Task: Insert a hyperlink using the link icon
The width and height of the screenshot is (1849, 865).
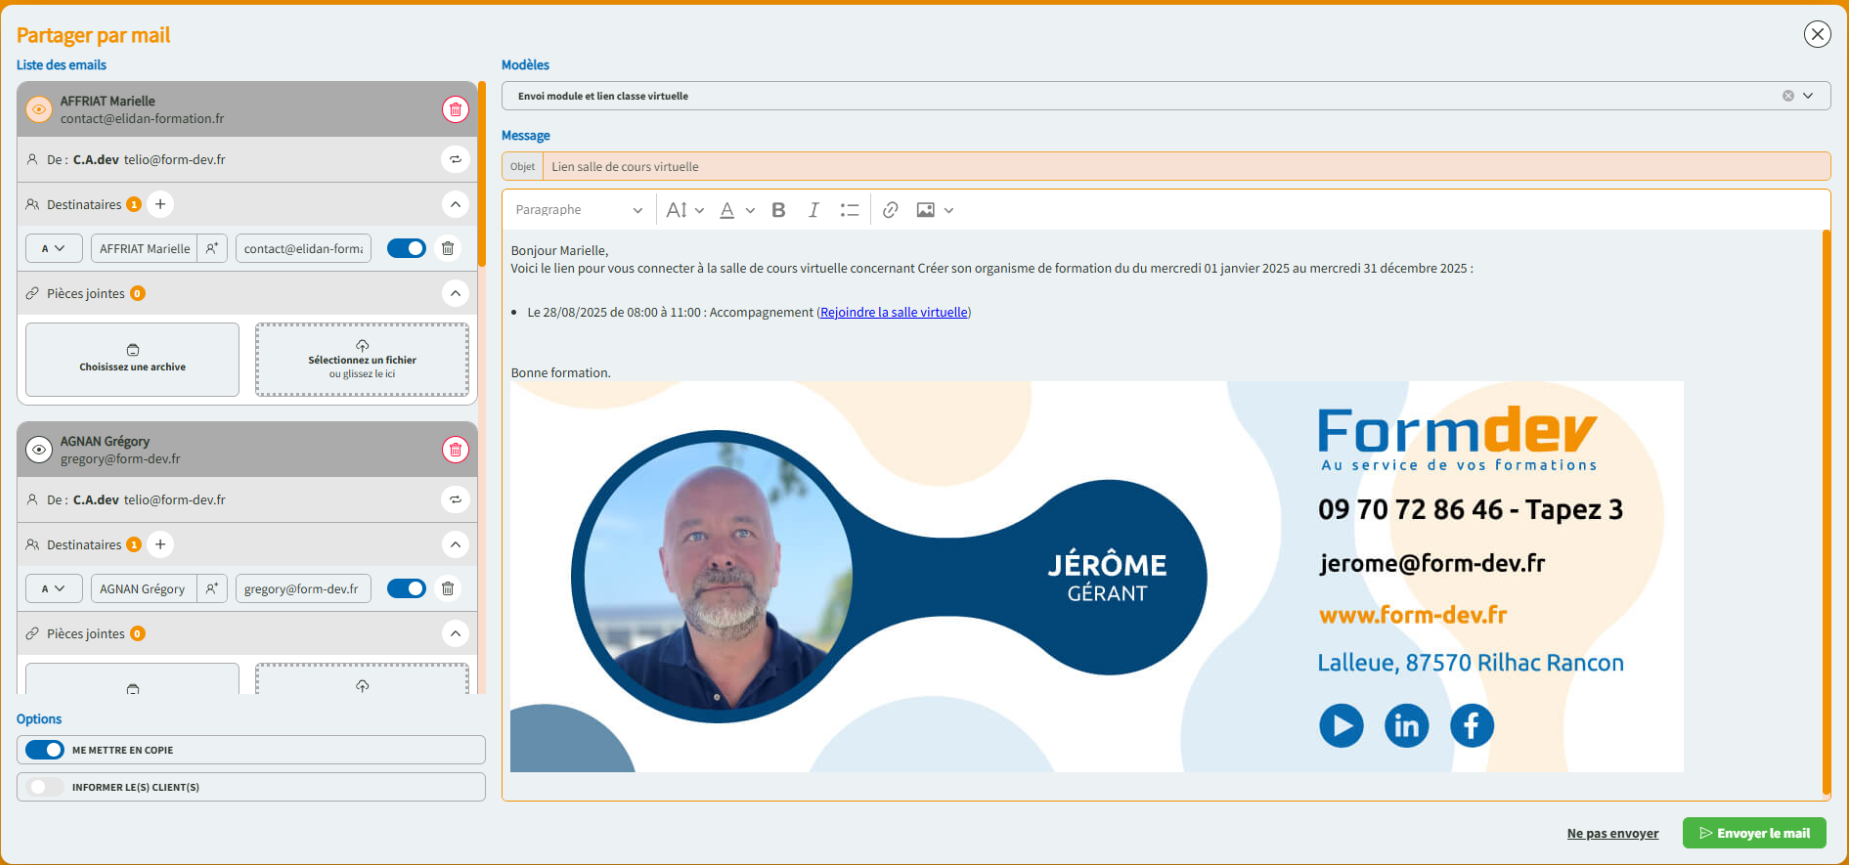Action: point(890,210)
